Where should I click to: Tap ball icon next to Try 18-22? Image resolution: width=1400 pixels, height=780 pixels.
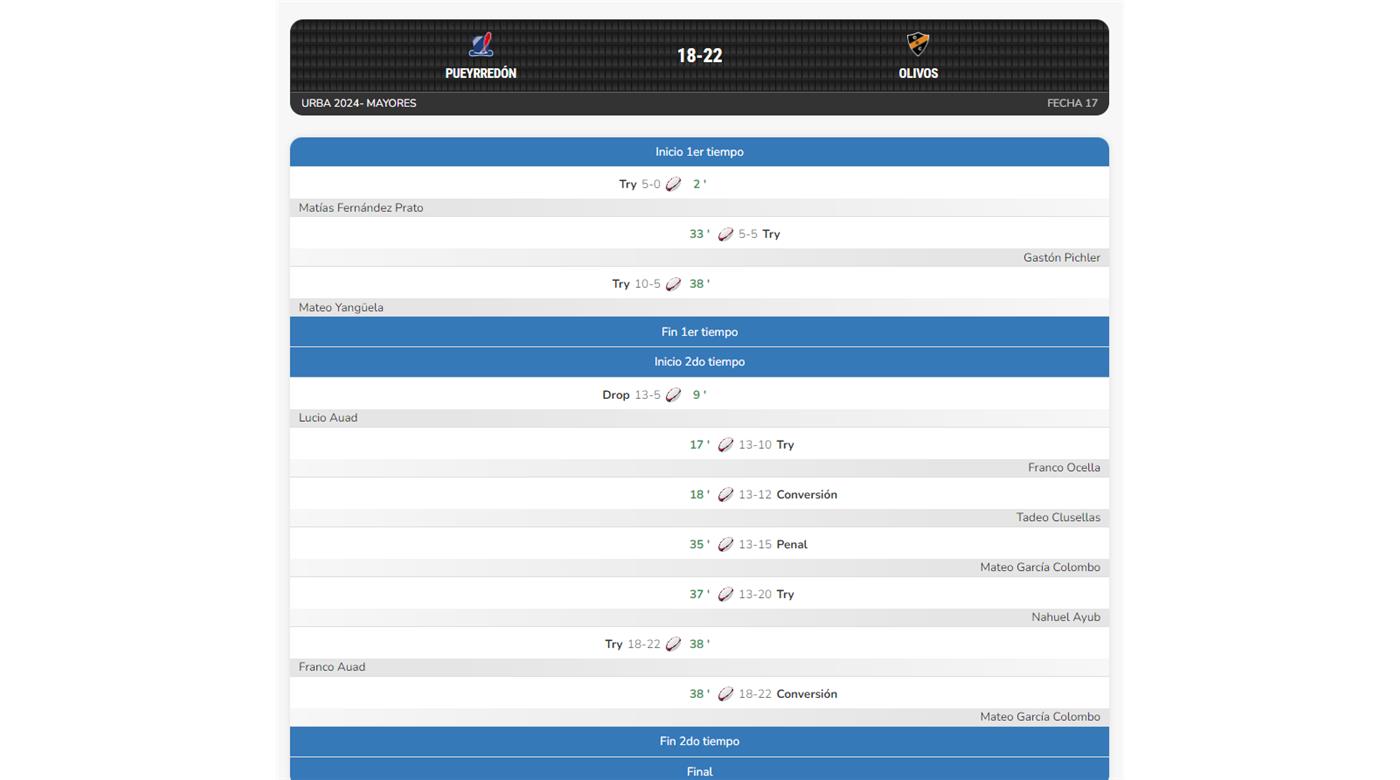pos(674,644)
